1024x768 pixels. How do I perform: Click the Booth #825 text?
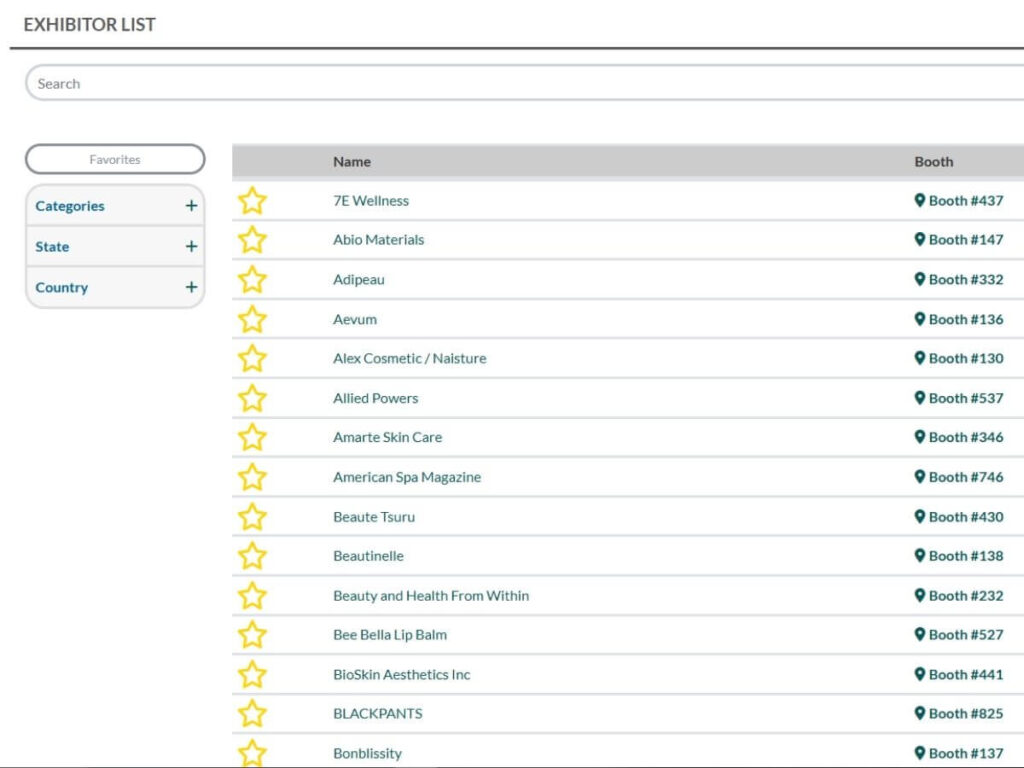(966, 714)
